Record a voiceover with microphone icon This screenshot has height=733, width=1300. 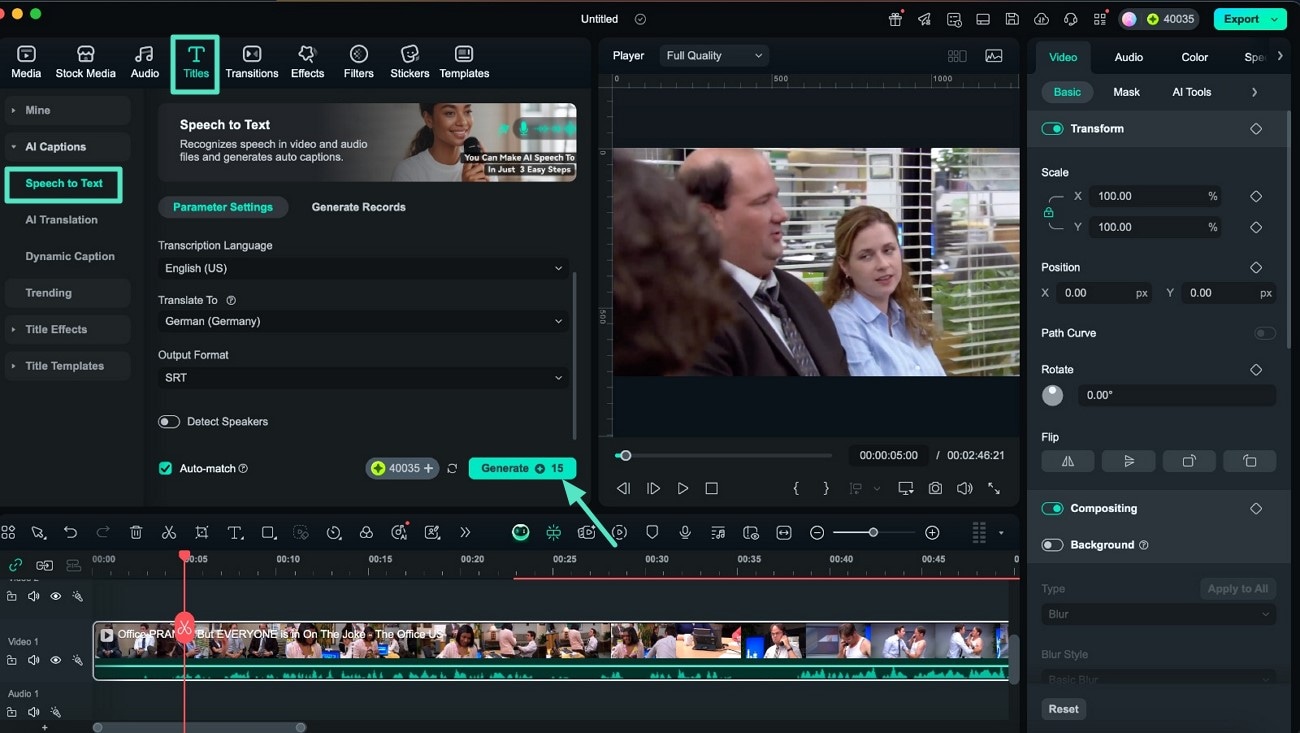coord(685,533)
